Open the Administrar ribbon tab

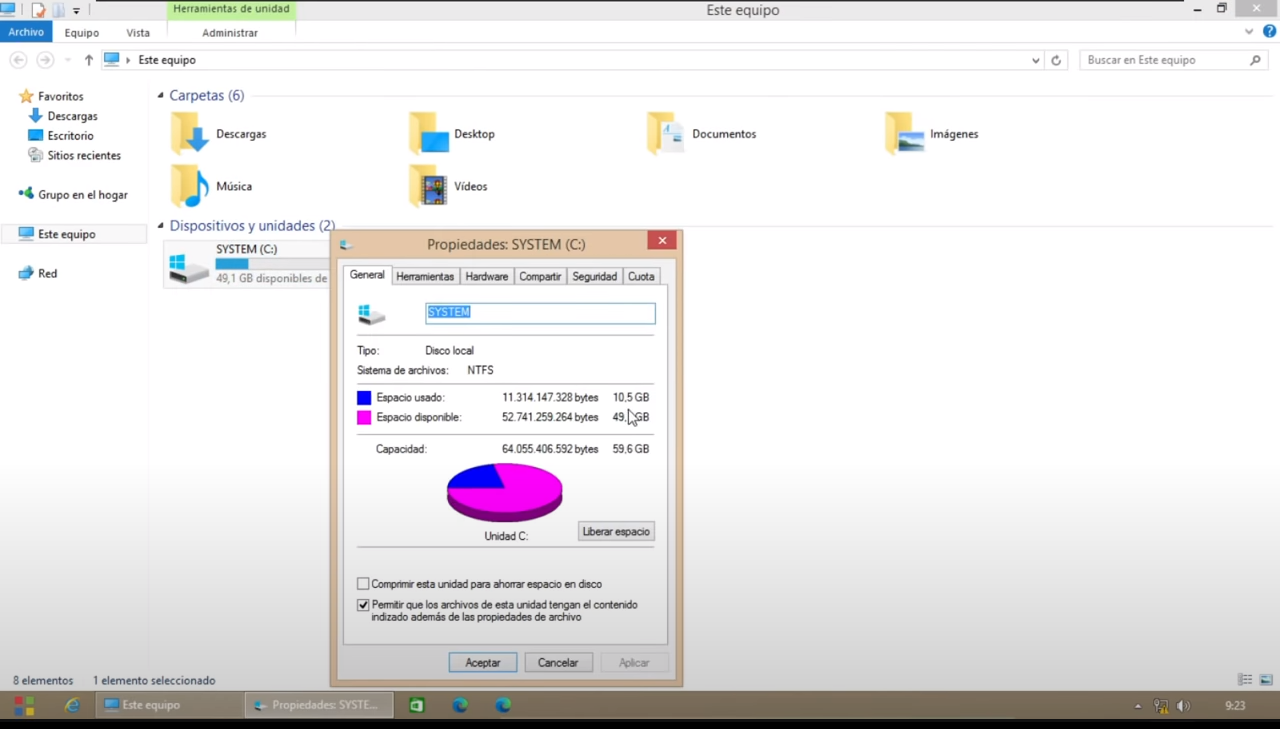click(x=229, y=32)
